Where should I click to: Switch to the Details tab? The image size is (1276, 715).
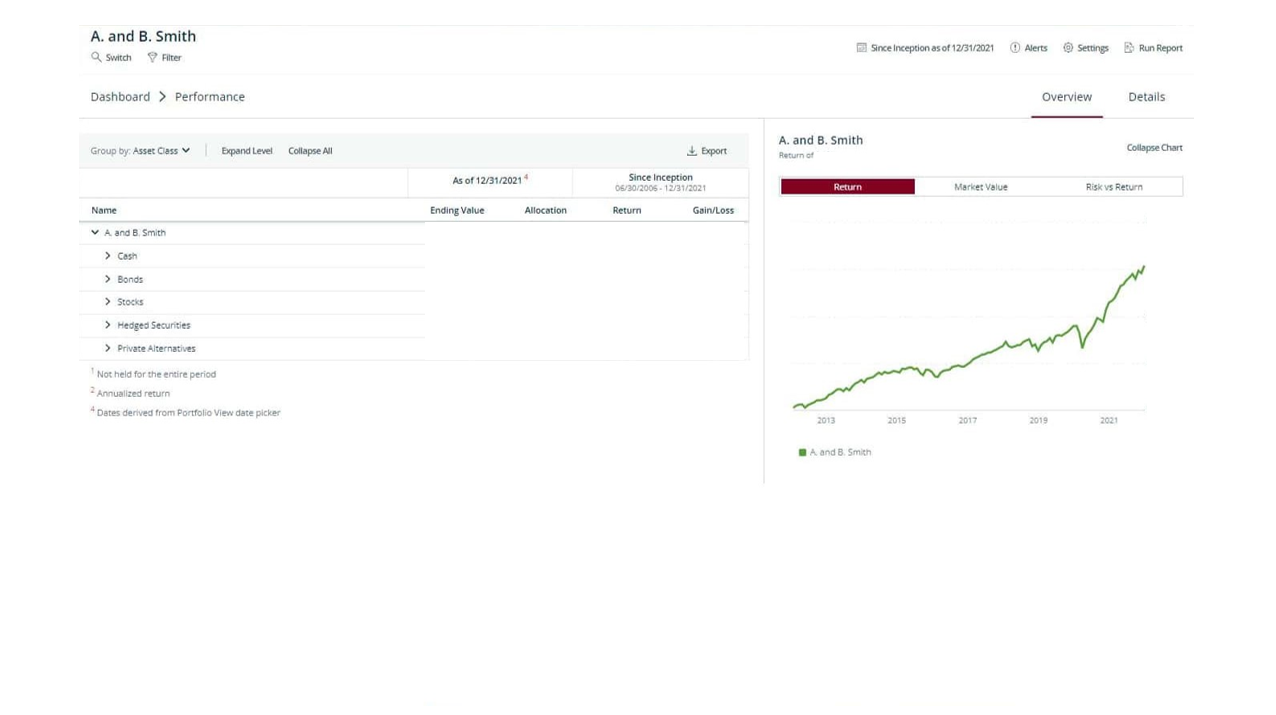click(x=1146, y=96)
